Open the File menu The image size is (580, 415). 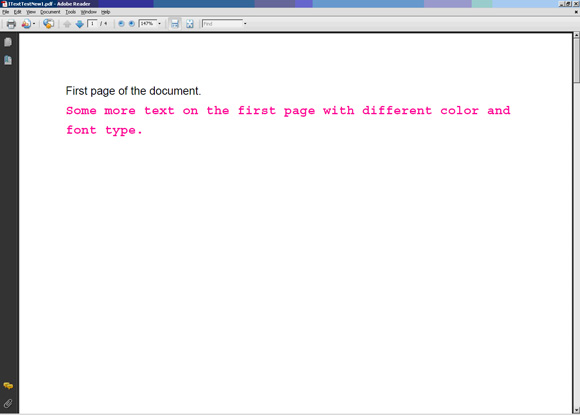(x=6, y=12)
